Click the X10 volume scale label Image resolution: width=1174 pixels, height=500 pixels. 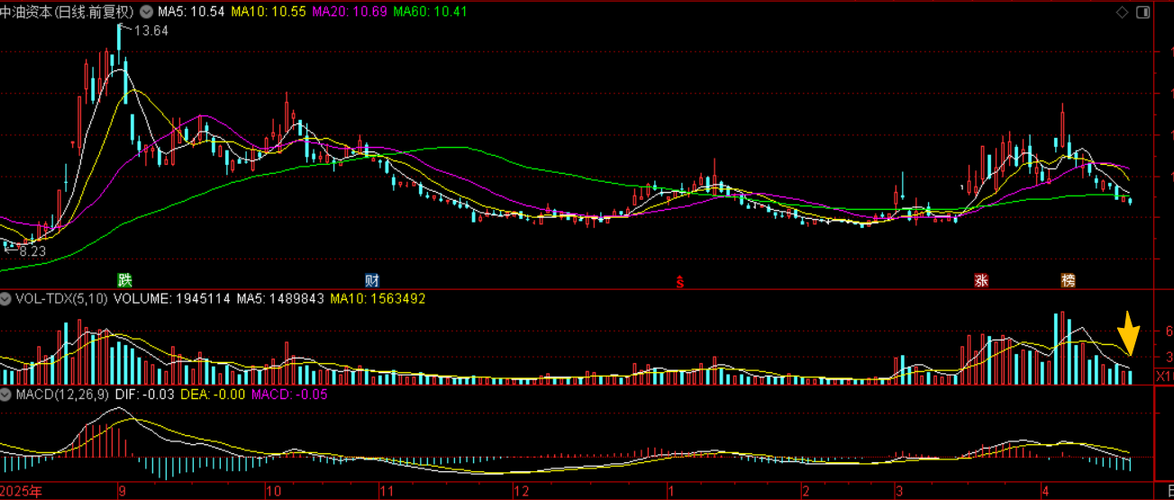point(1164,374)
